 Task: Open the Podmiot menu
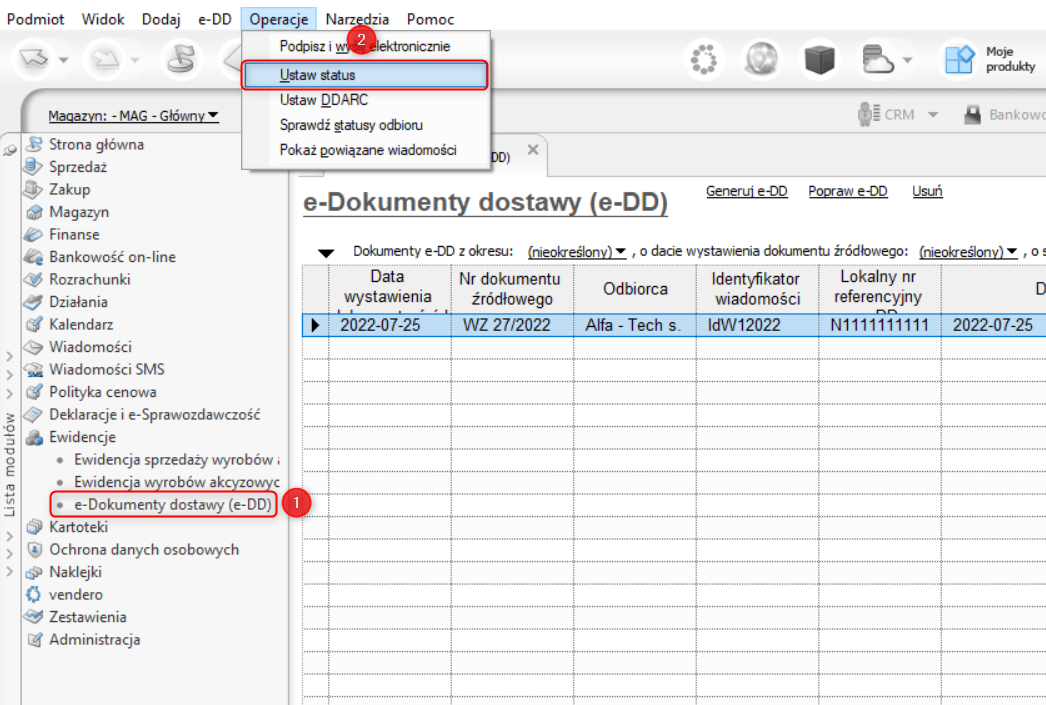tap(35, 19)
